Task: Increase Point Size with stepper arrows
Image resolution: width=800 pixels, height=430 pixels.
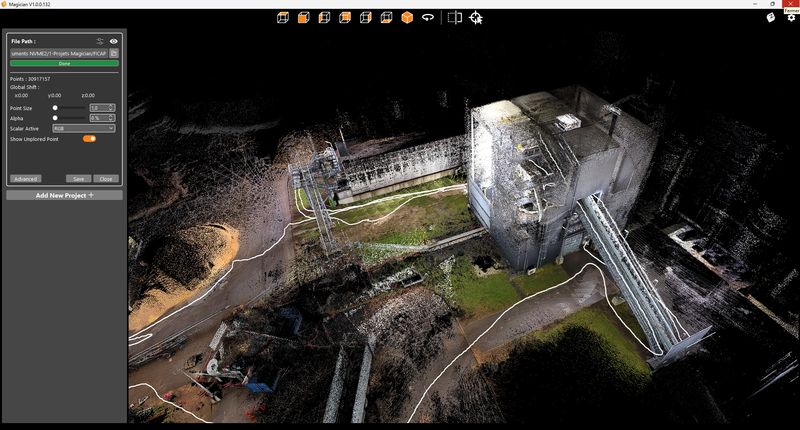Action: click(112, 108)
